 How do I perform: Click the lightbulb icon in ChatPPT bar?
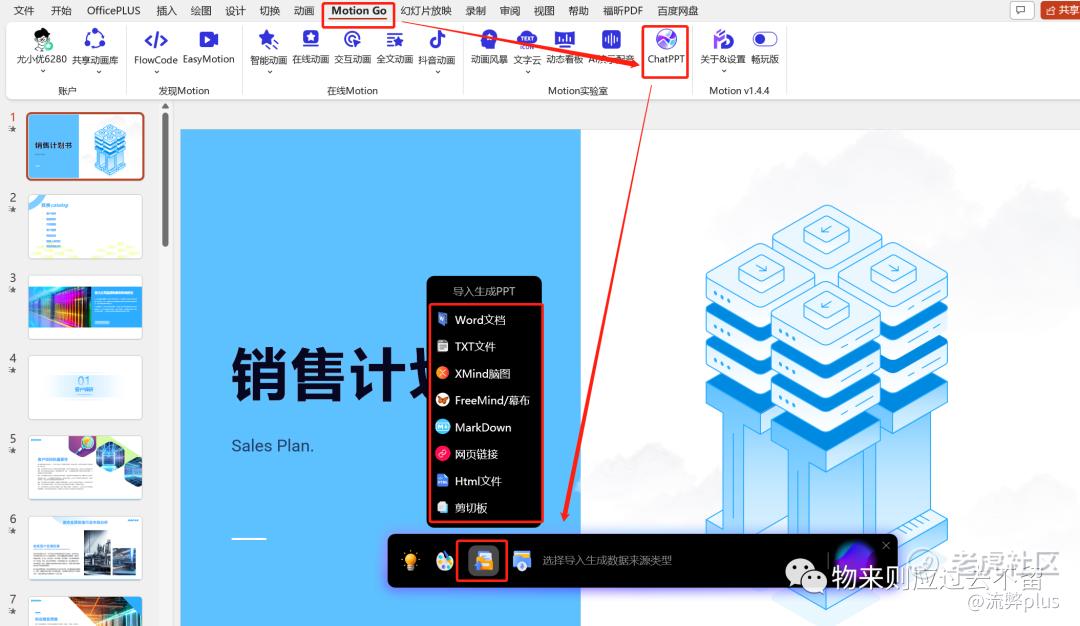[x=411, y=561]
